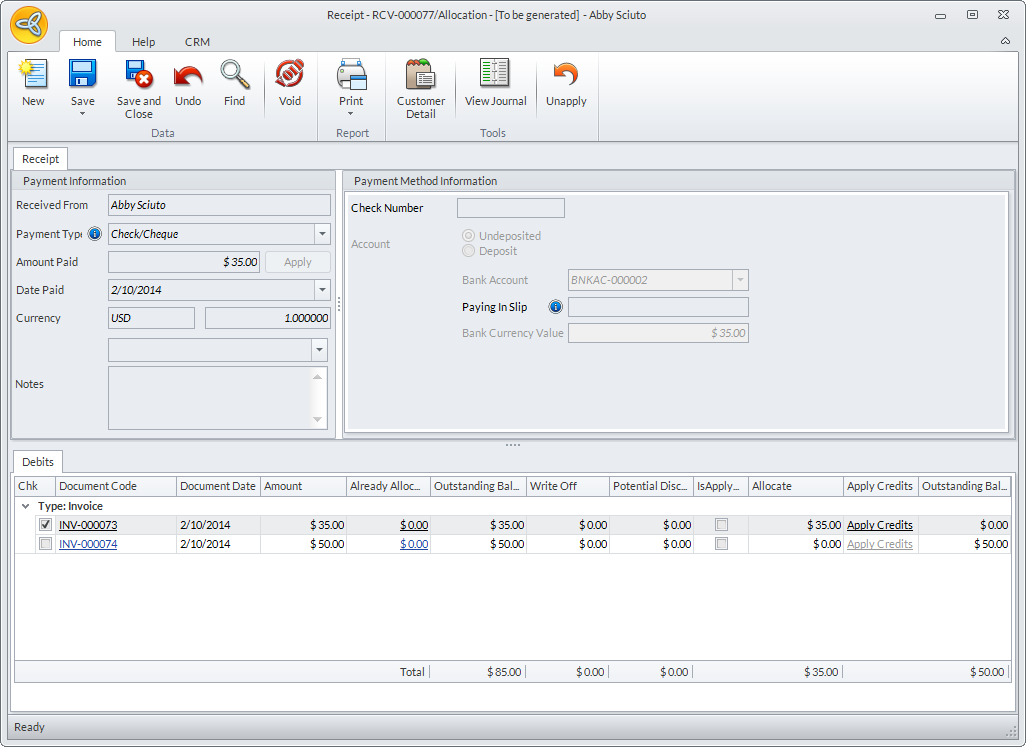1026x747 pixels.
Task: Open the Customer Detail tool
Action: coord(421,76)
